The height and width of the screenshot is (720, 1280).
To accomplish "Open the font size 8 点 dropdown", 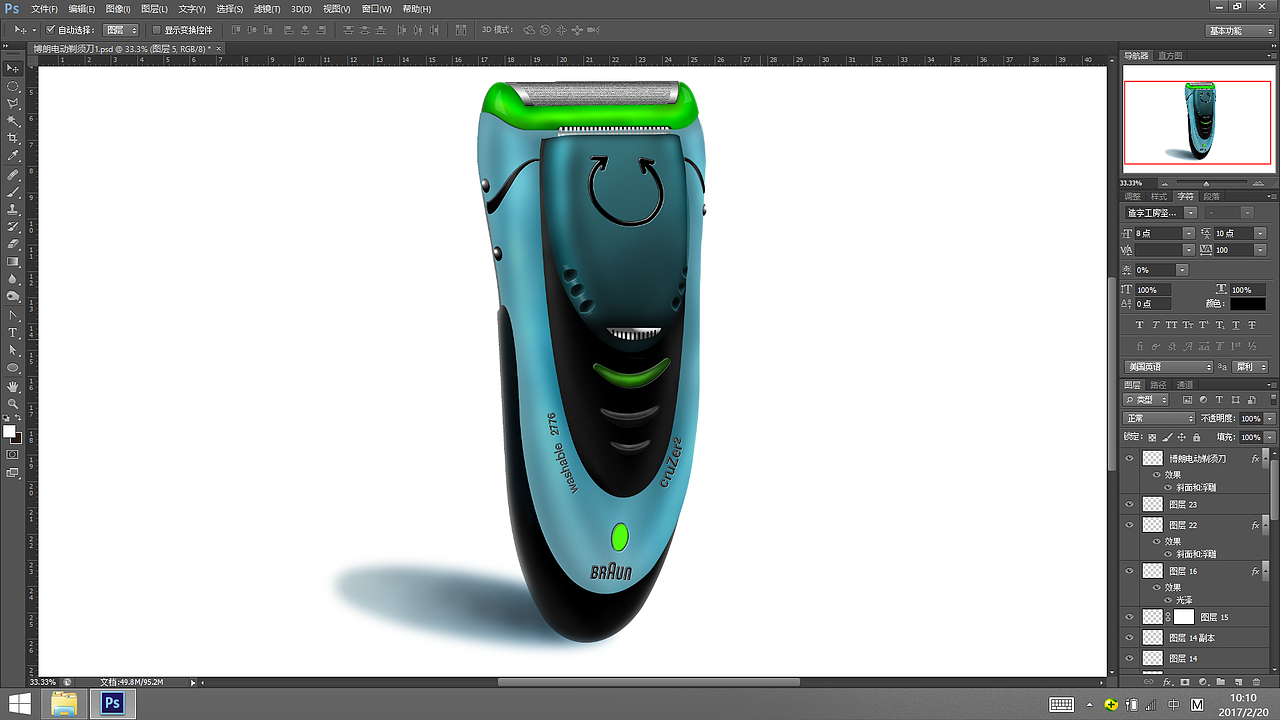I will [x=1189, y=233].
